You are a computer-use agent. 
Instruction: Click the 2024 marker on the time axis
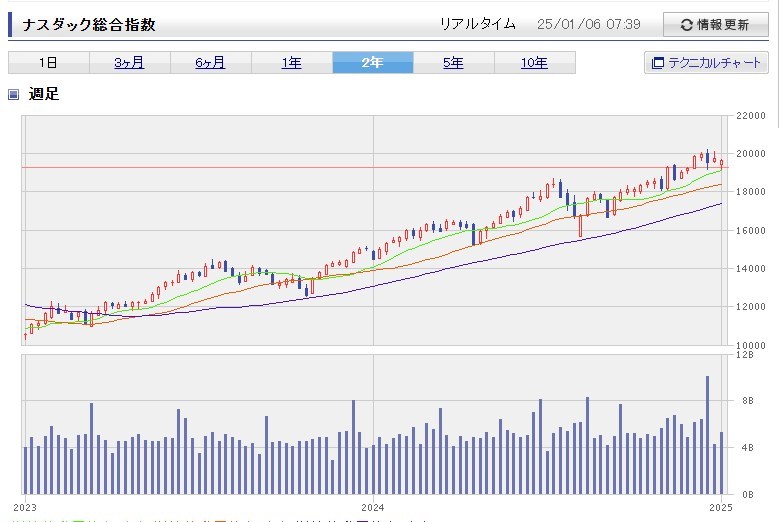tap(373, 507)
